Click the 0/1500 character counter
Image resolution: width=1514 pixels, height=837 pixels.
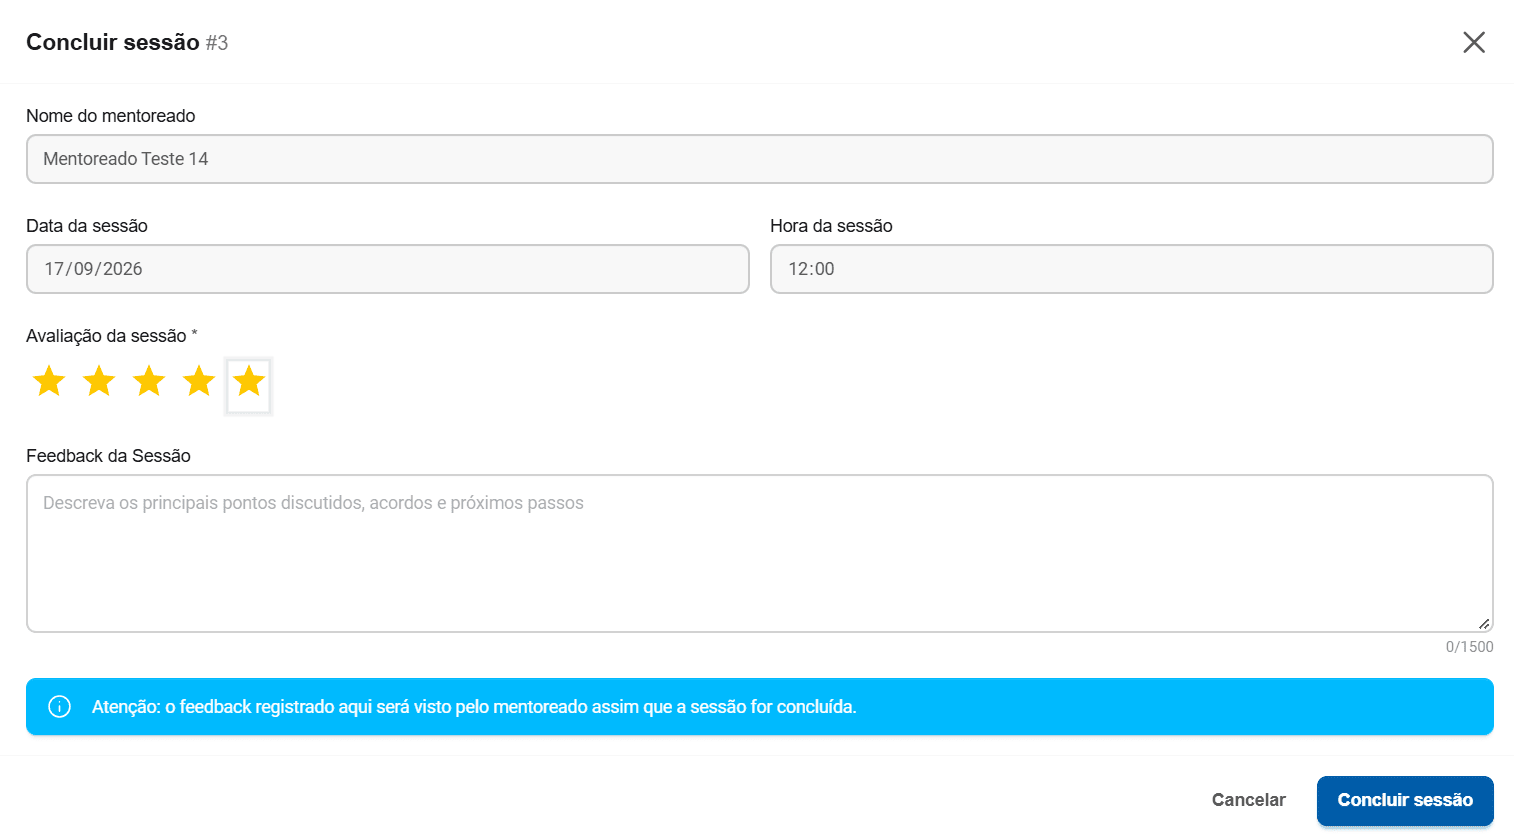point(1470,647)
